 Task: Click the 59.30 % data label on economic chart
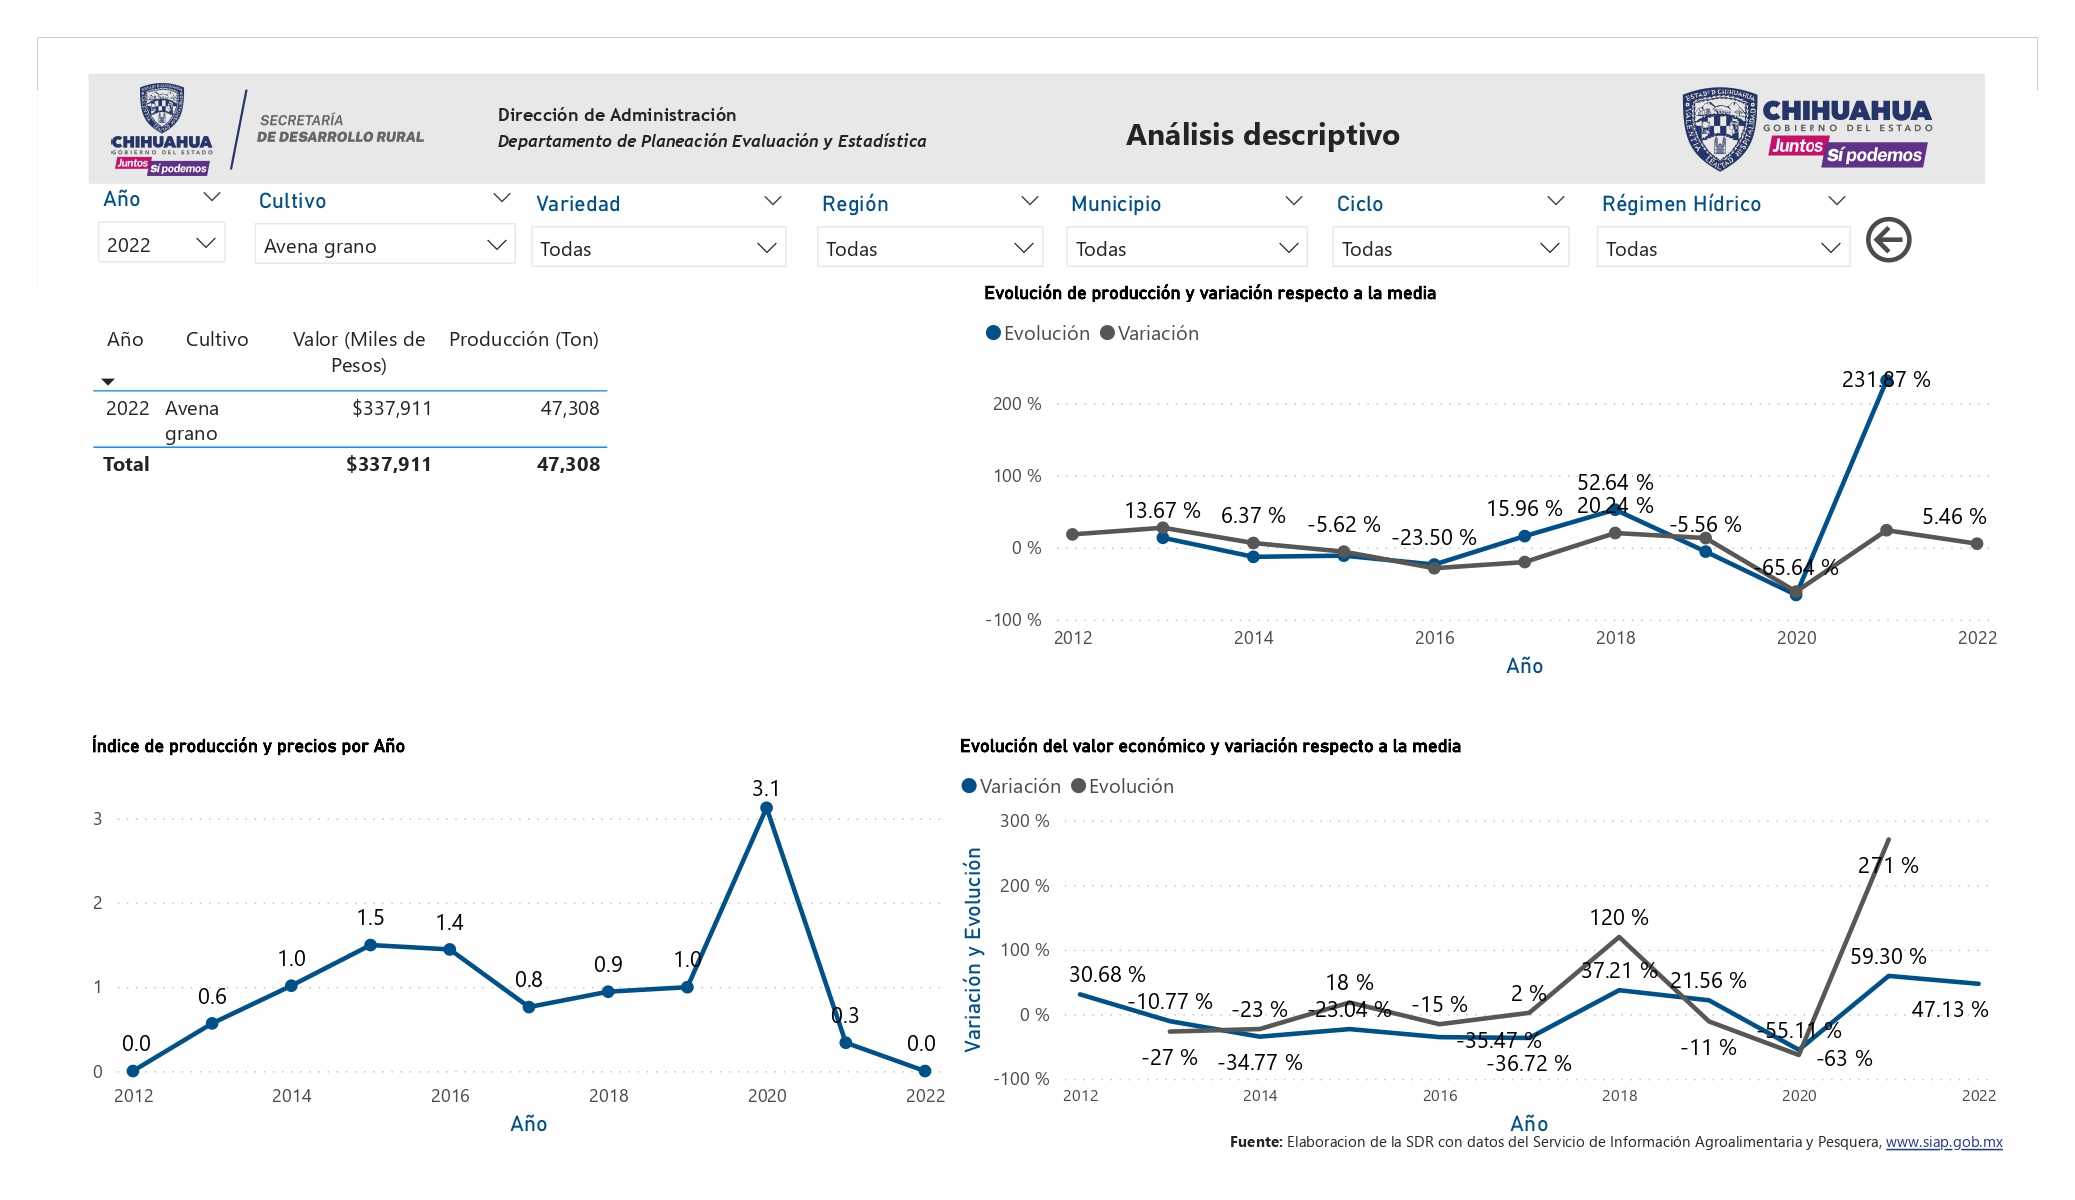coord(1888,956)
